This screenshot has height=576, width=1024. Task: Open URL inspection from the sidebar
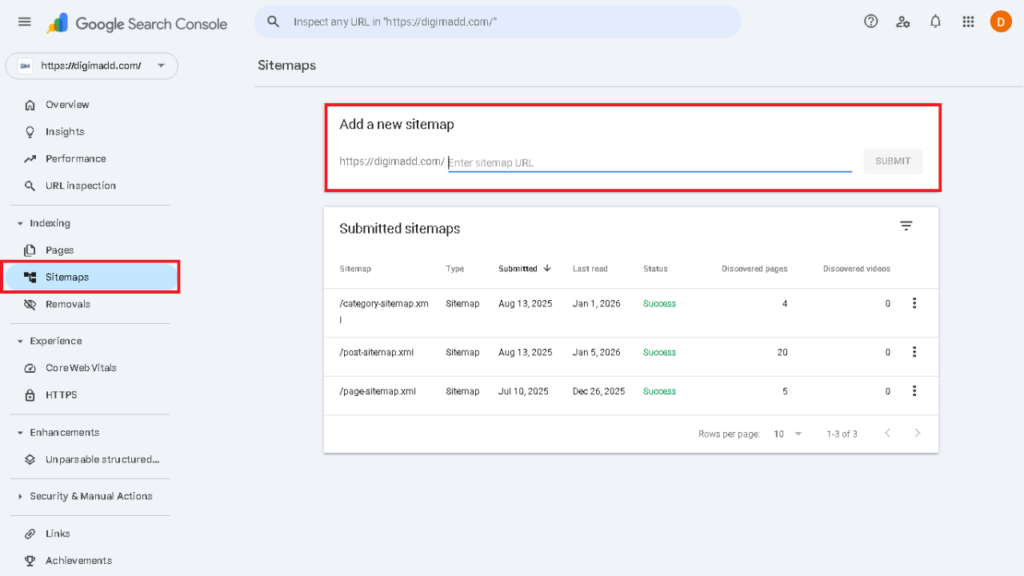(80, 186)
